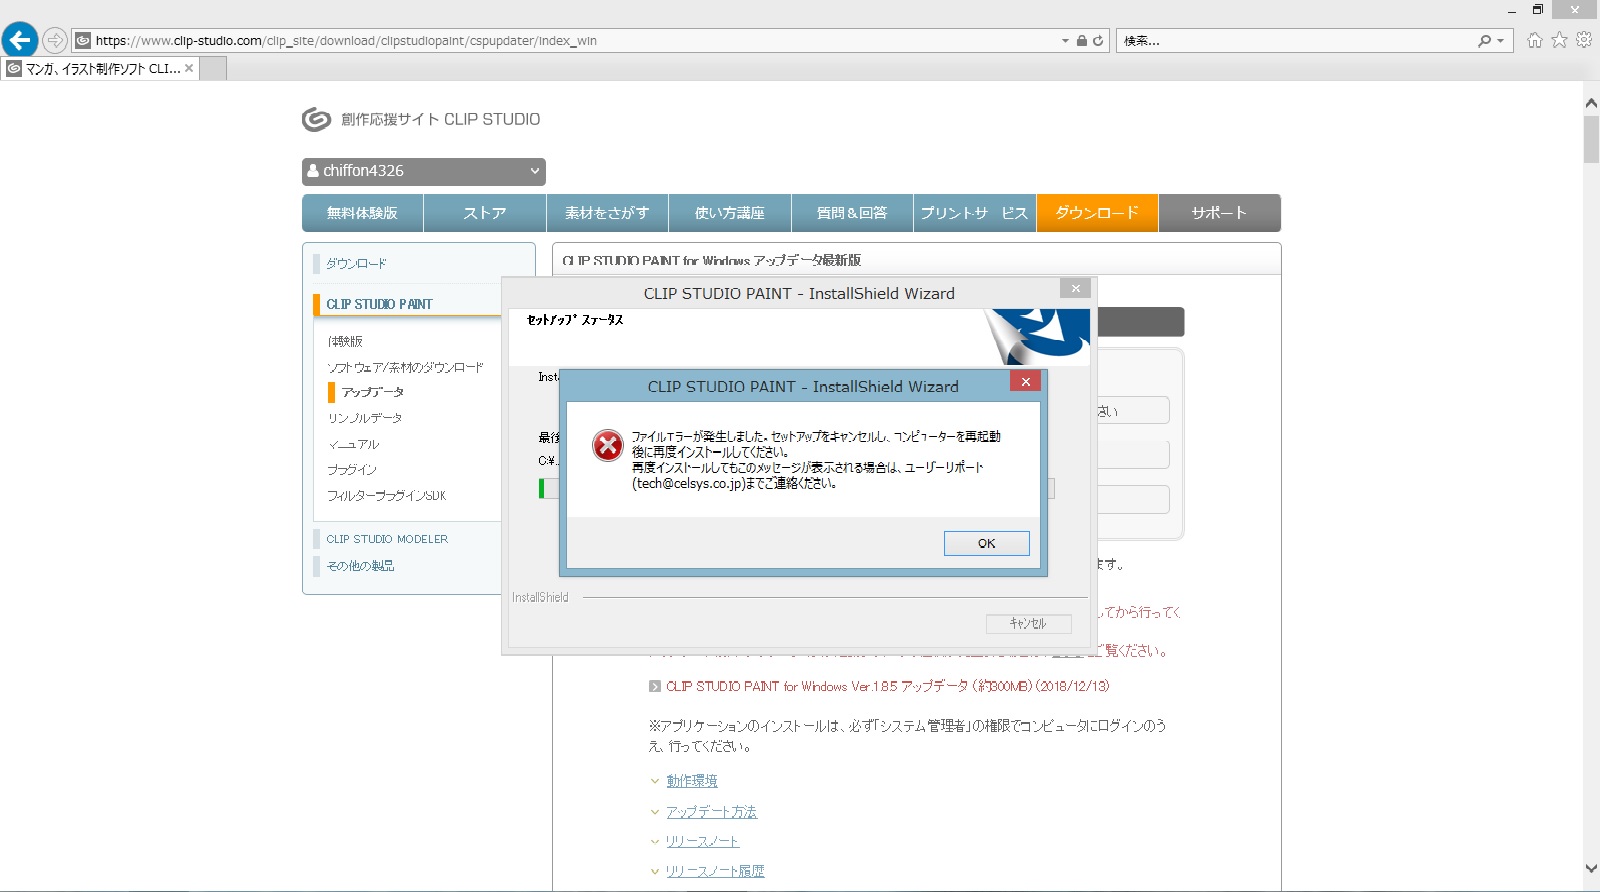
Task: Expand the chevron beside 動作環境
Action: pyautogui.click(x=655, y=781)
